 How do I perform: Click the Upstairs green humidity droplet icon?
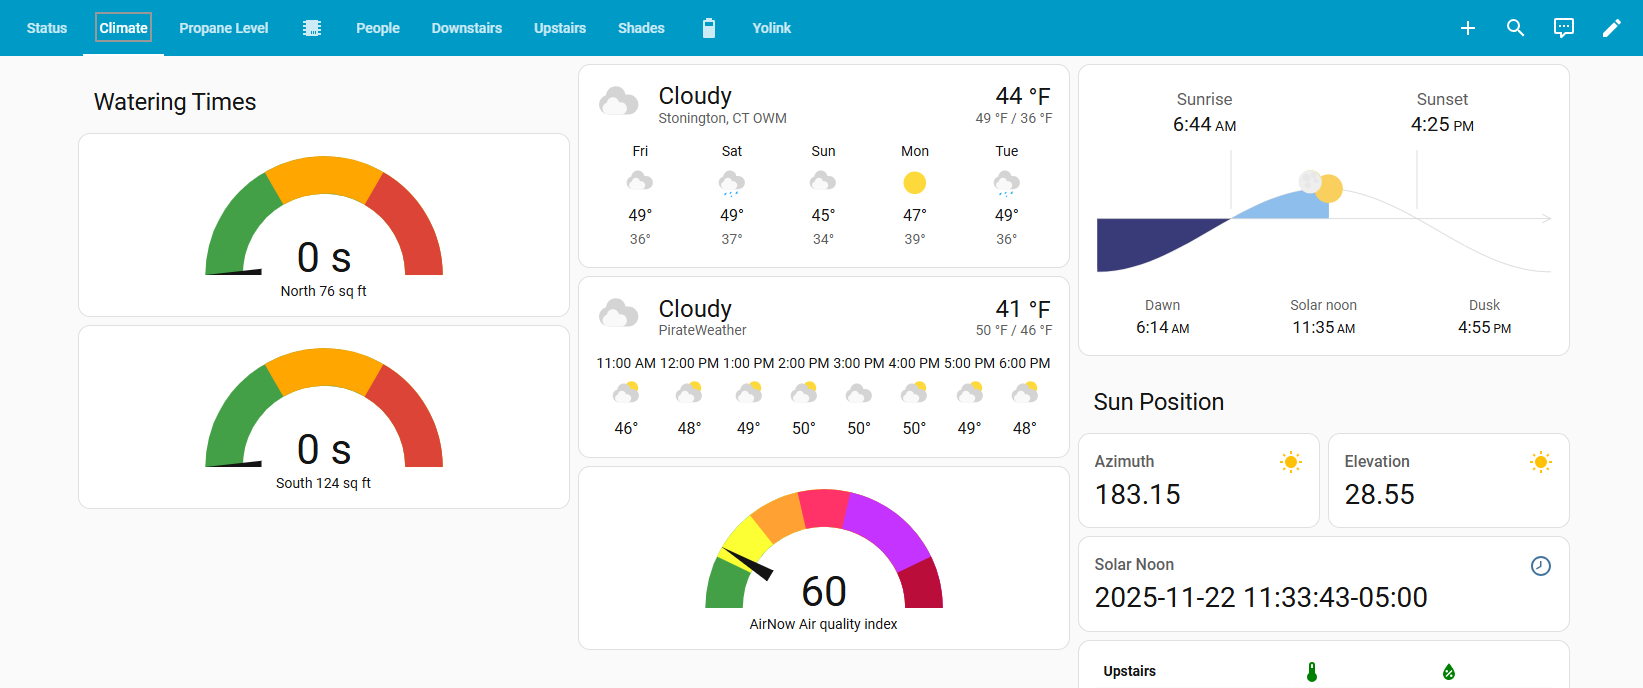pyautogui.click(x=1448, y=672)
